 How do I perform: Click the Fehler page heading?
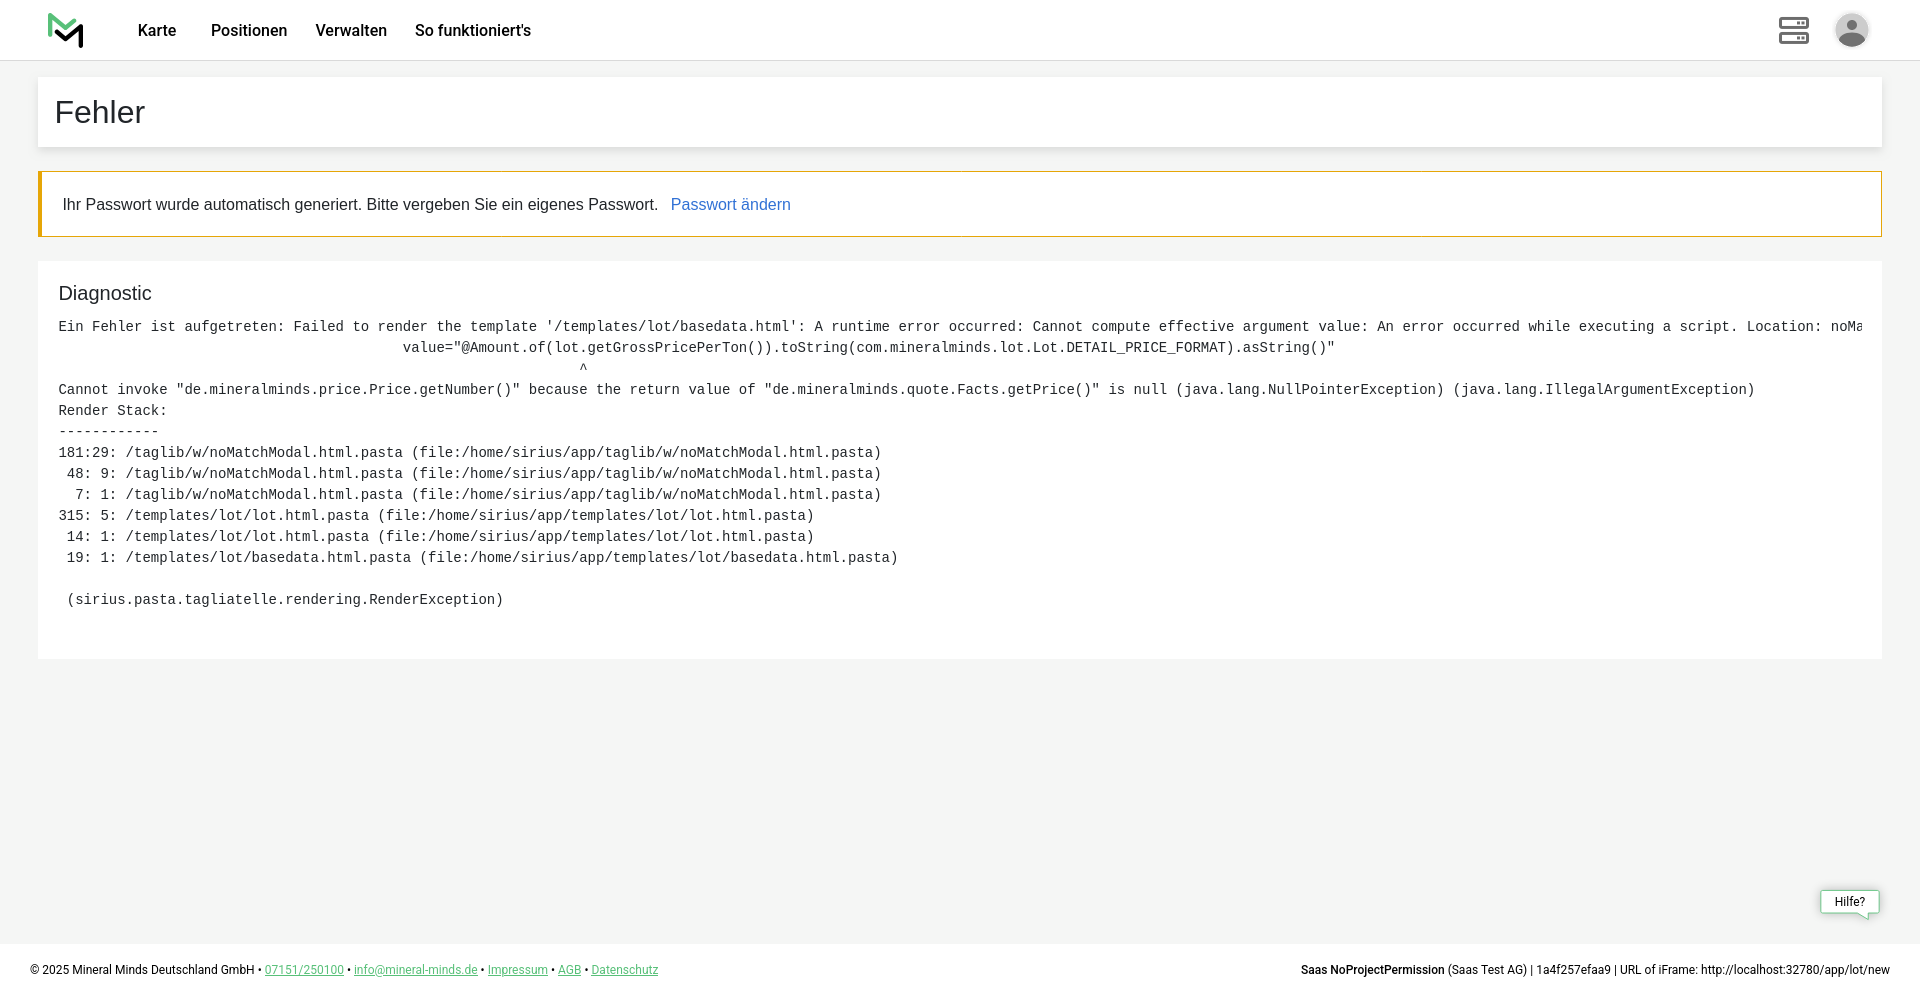pyautogui.click(x=100, y=112)
